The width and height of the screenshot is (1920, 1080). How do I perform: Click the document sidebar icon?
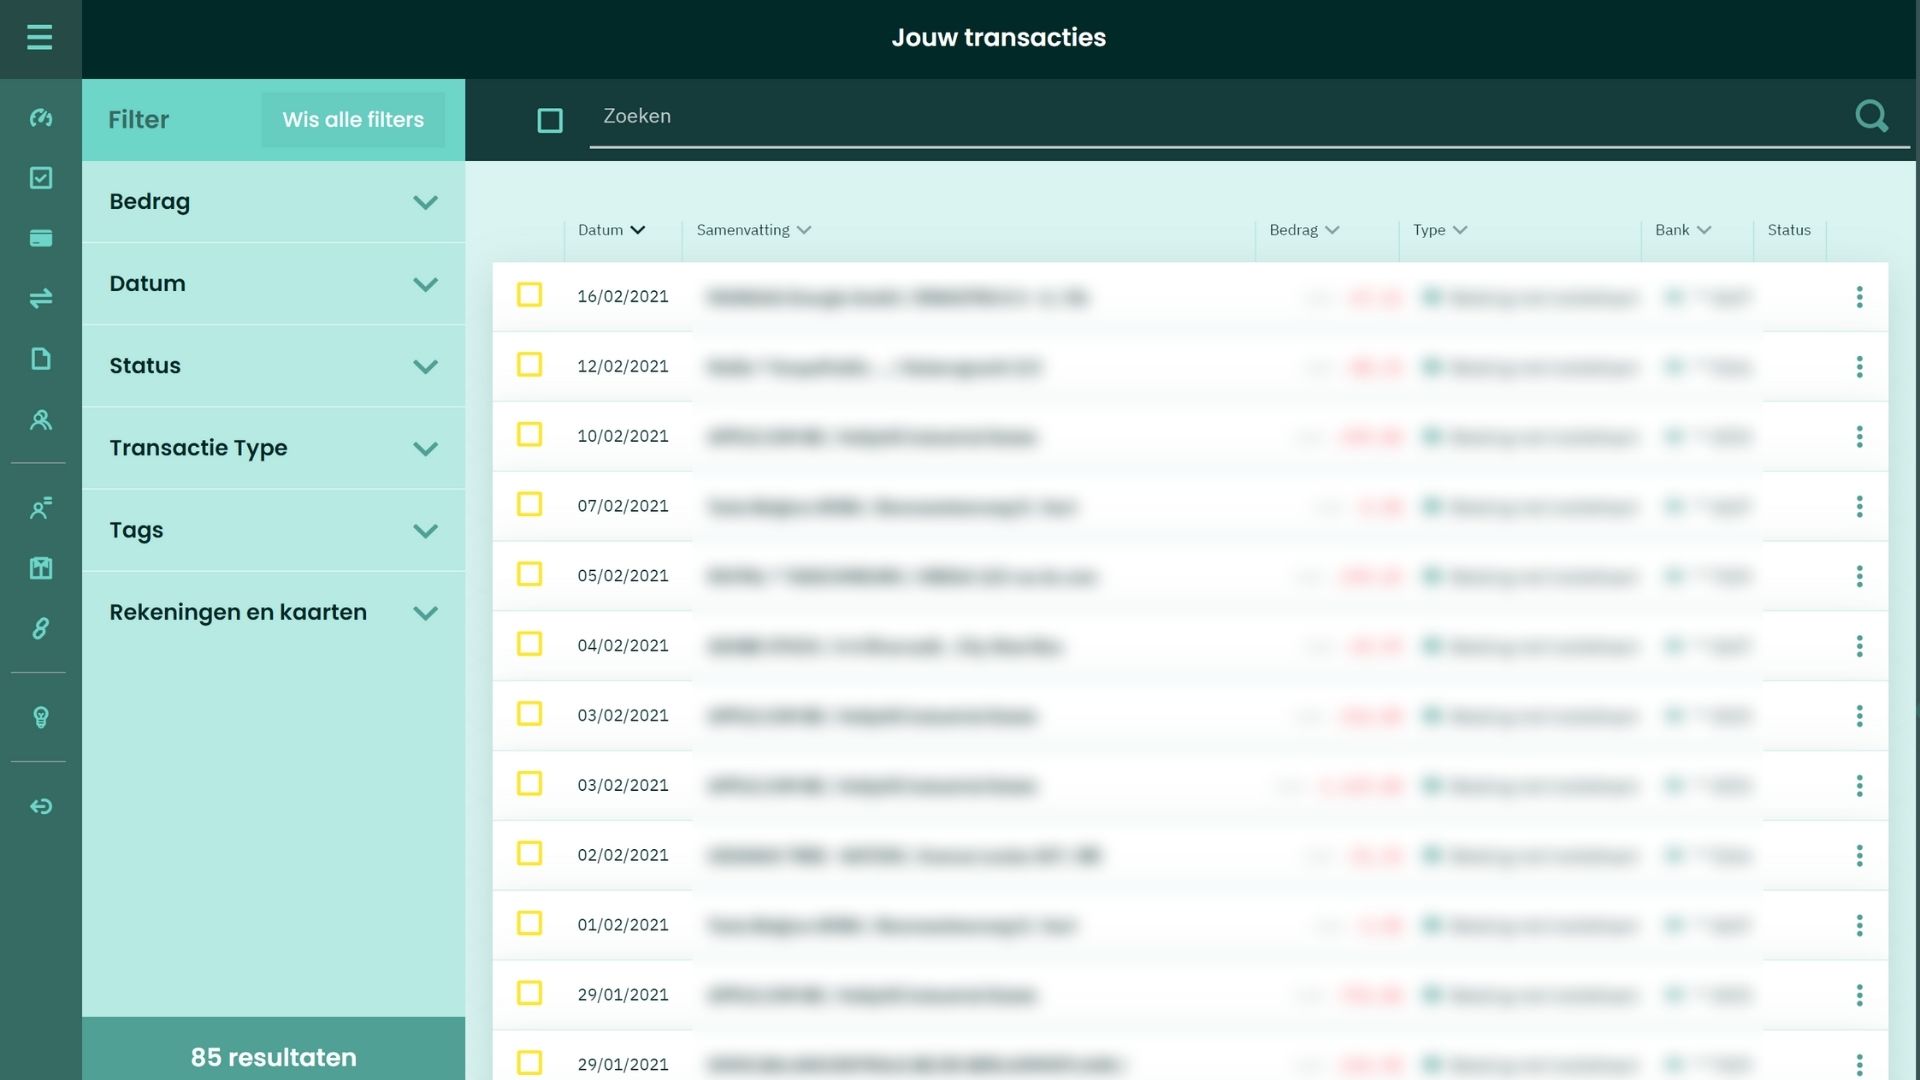tap(41, 359)
